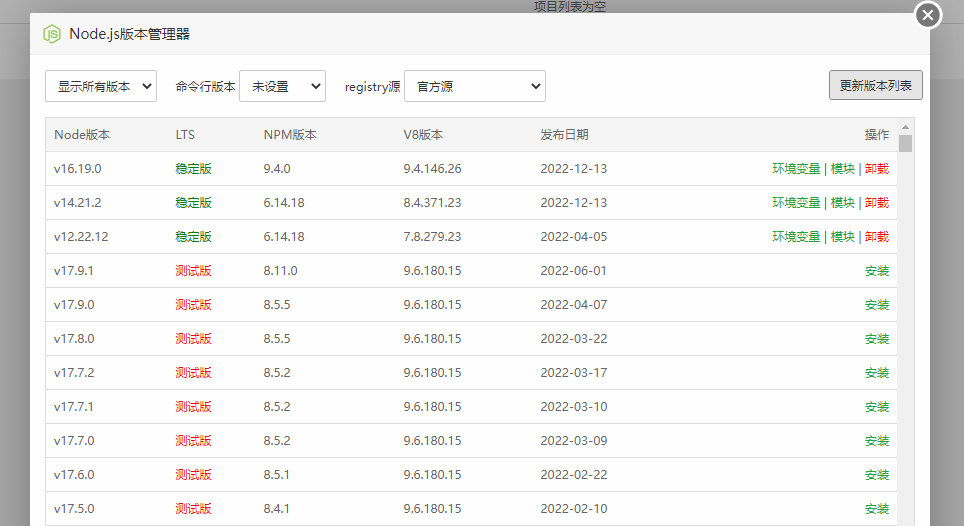The width and height of the screenshot is (964, 526).
Task: Click the Node.js版本管理器 dialog title
Action: (x=129, y=34)
